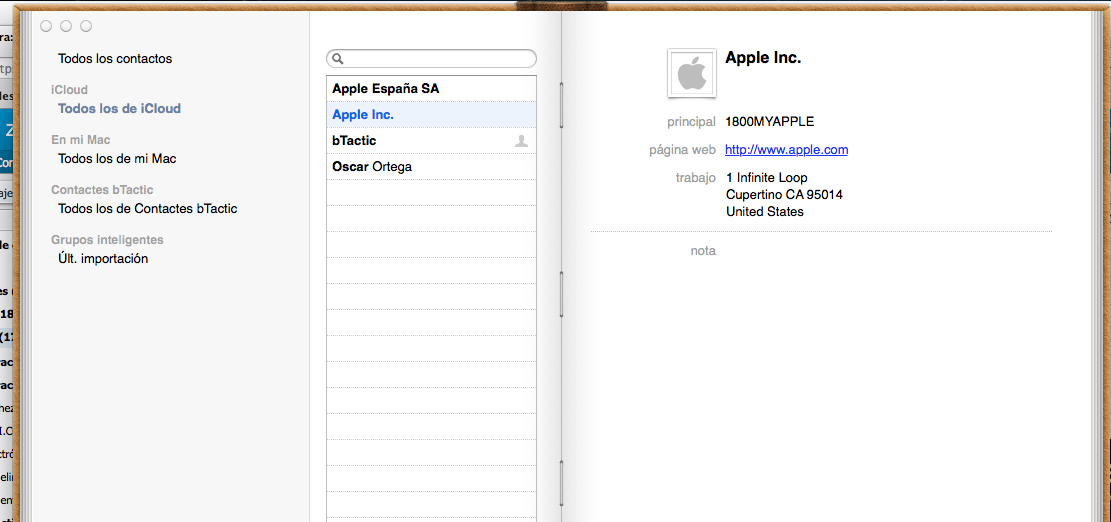Minimize the Contacts window

pos(66,26)
